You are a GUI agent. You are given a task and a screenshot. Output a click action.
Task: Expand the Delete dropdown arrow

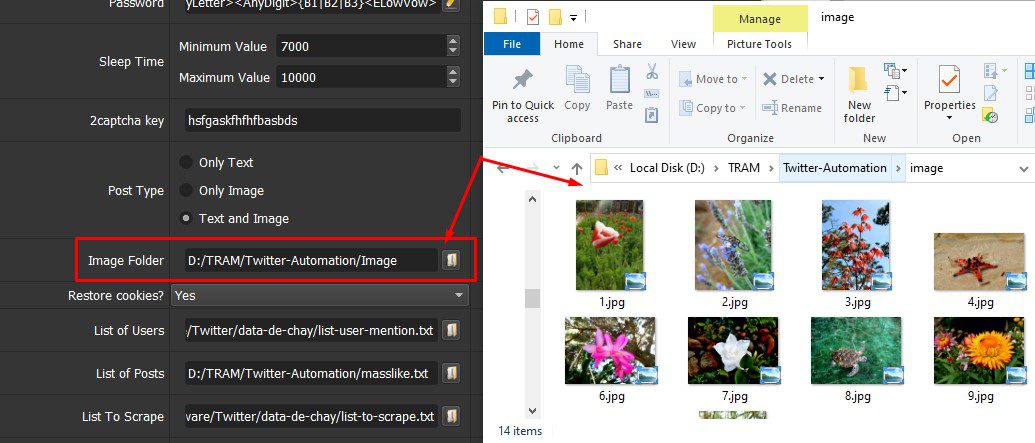822,79
